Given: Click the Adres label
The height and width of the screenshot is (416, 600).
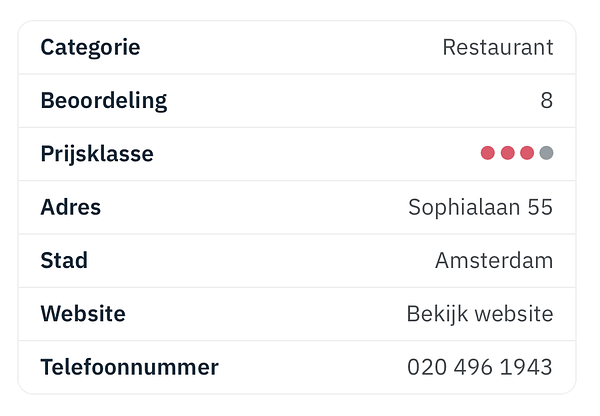Looking at the screenshot, I should tap(70, 207).
